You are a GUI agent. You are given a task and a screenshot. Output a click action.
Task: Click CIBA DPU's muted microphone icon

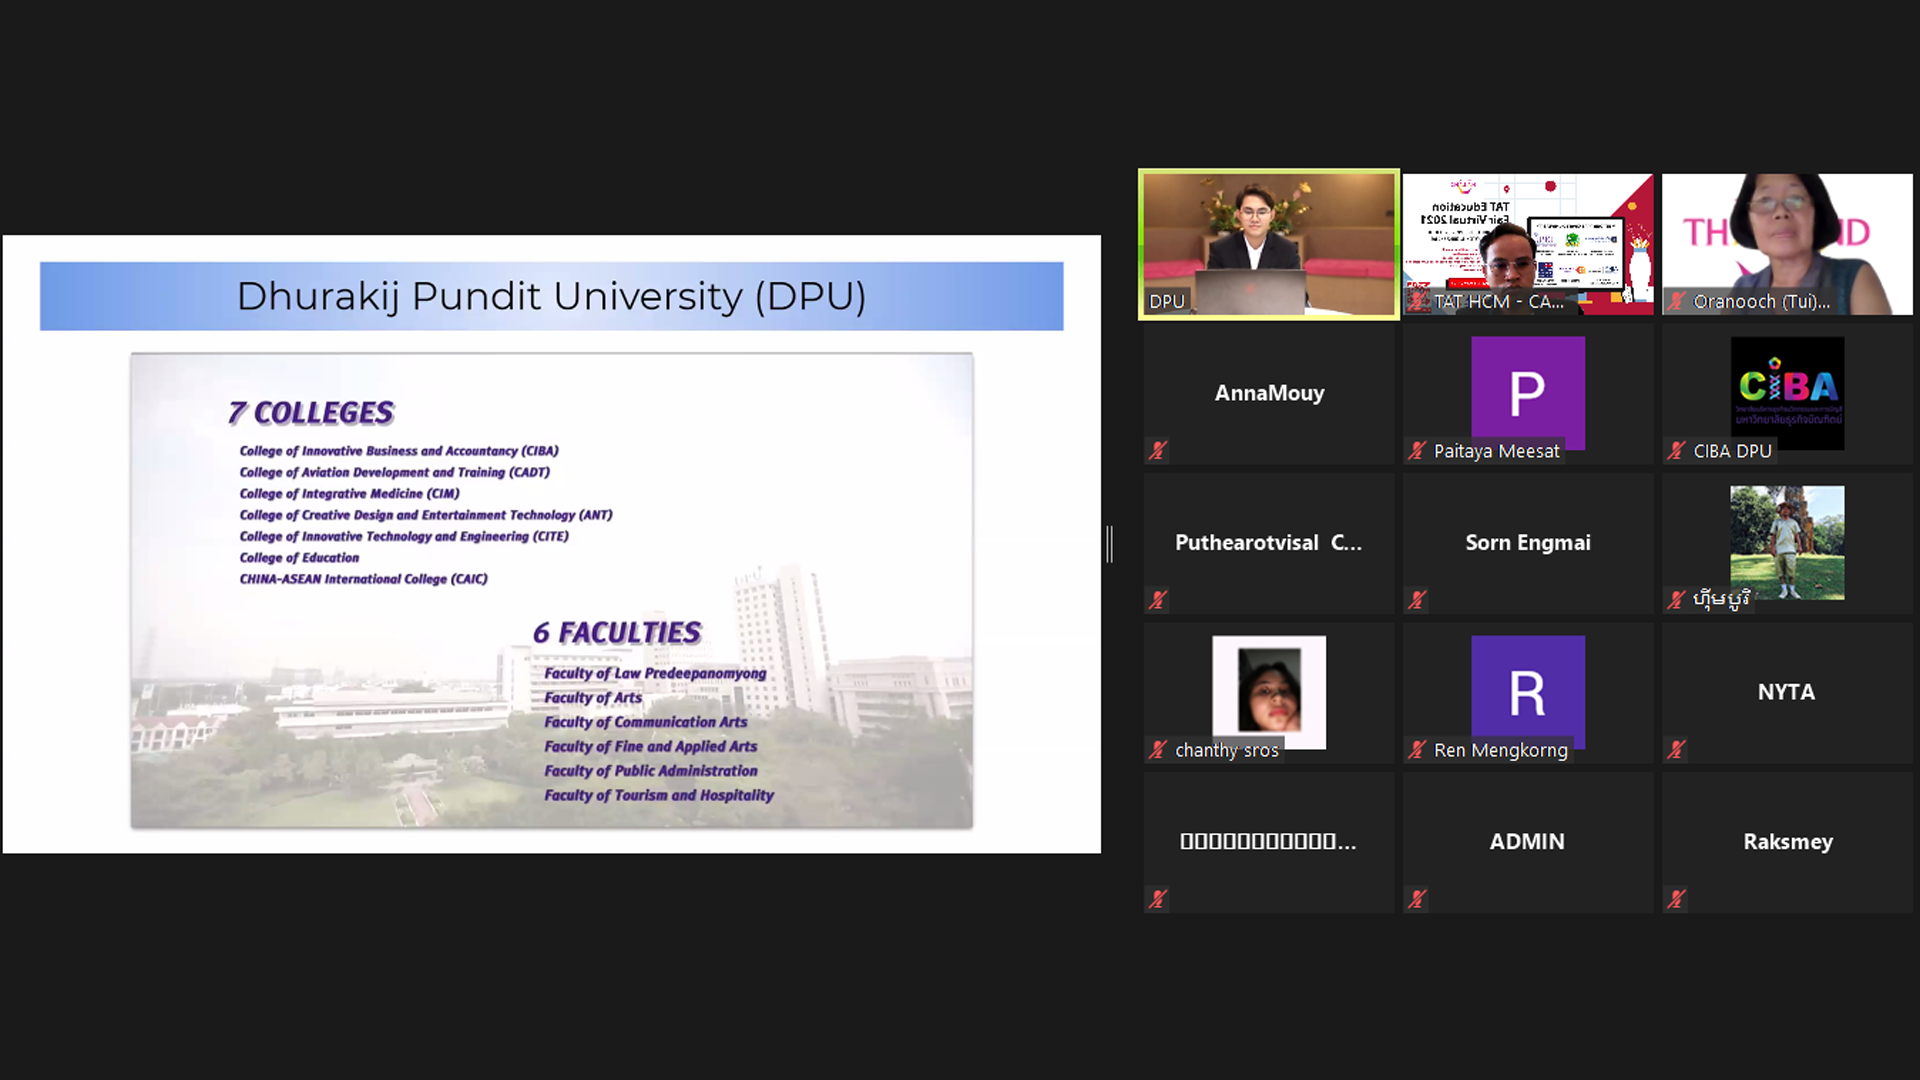[1677, 451]
